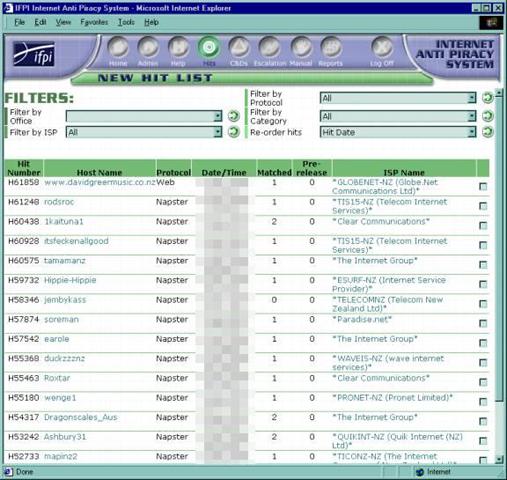
Task: Open the Reports navigation icon
Action: click(330, 47)
